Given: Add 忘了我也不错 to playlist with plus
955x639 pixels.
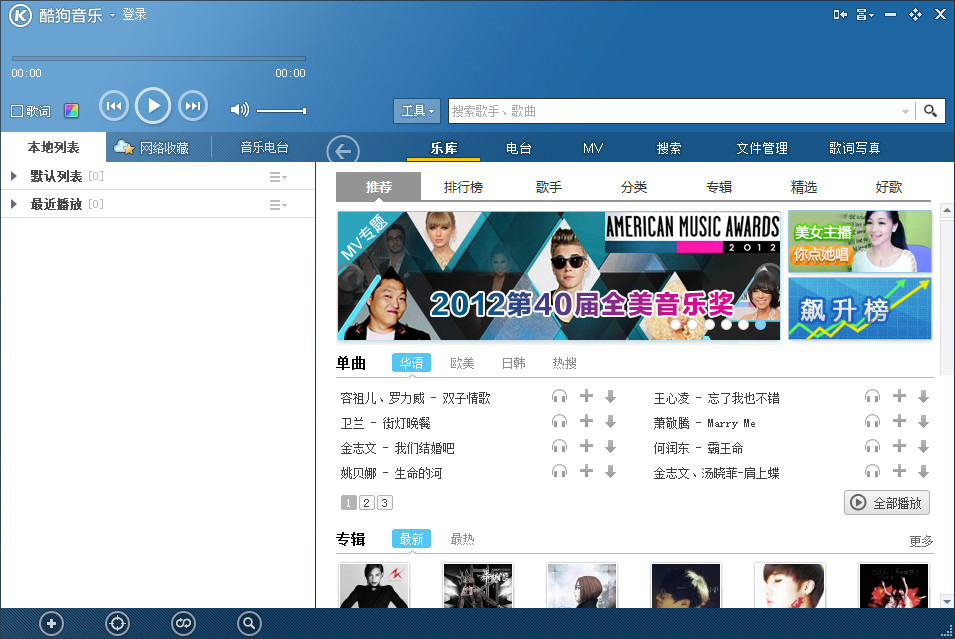Looking at the screenshot, I should tap(899, 396).
